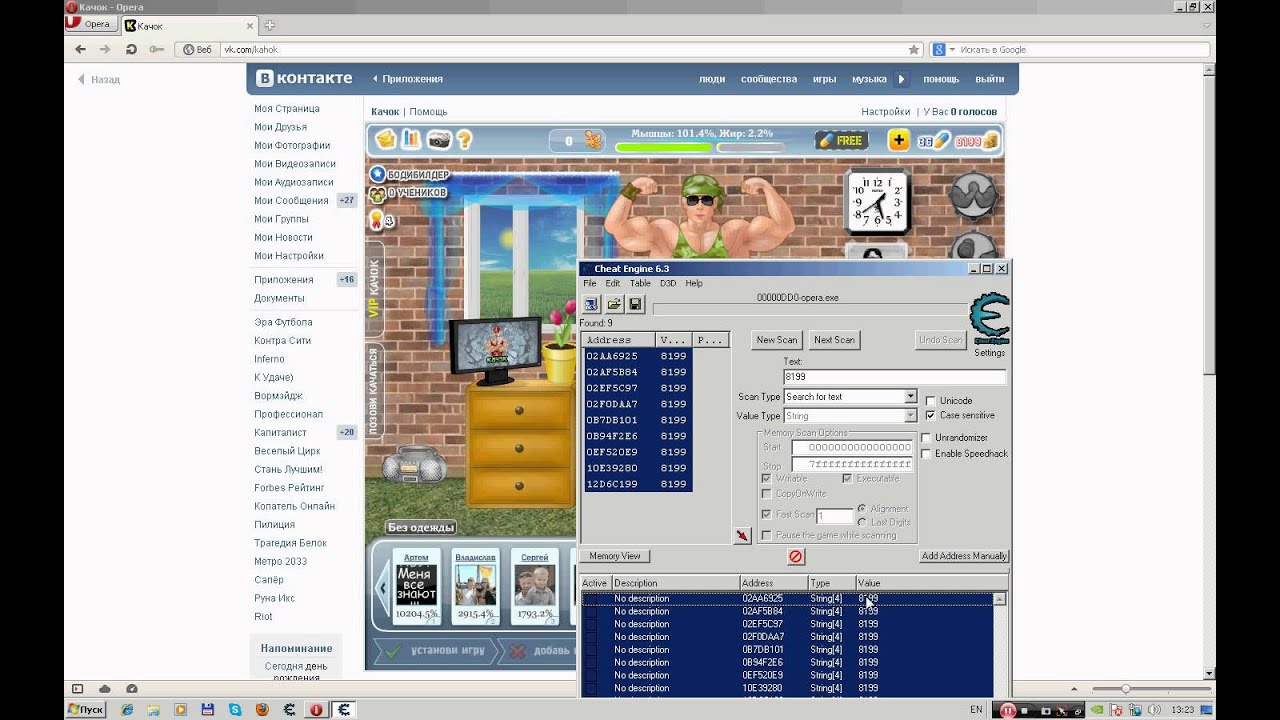Click the medal award icon

(377, 218)
